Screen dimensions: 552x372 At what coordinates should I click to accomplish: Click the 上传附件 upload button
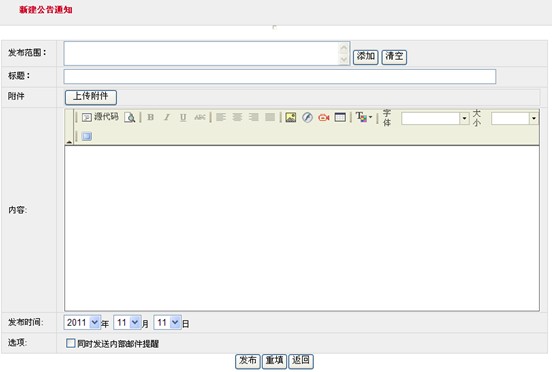click(x=91, y=97)
